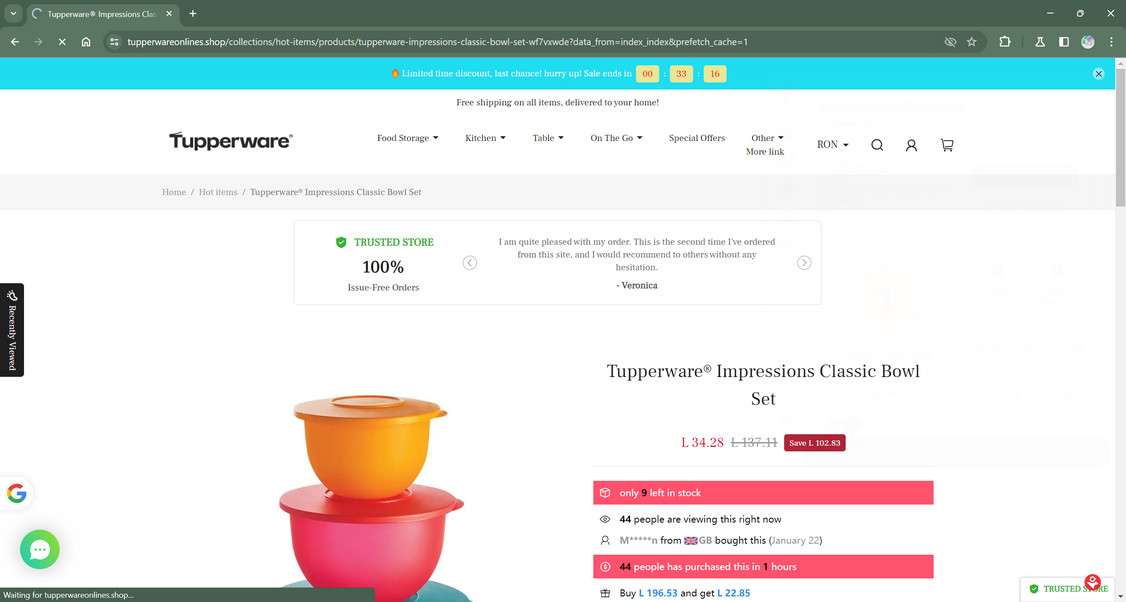This screenshot has width=1126, height=602.
Task: Open the user account icon
Action: click(911, 145)
